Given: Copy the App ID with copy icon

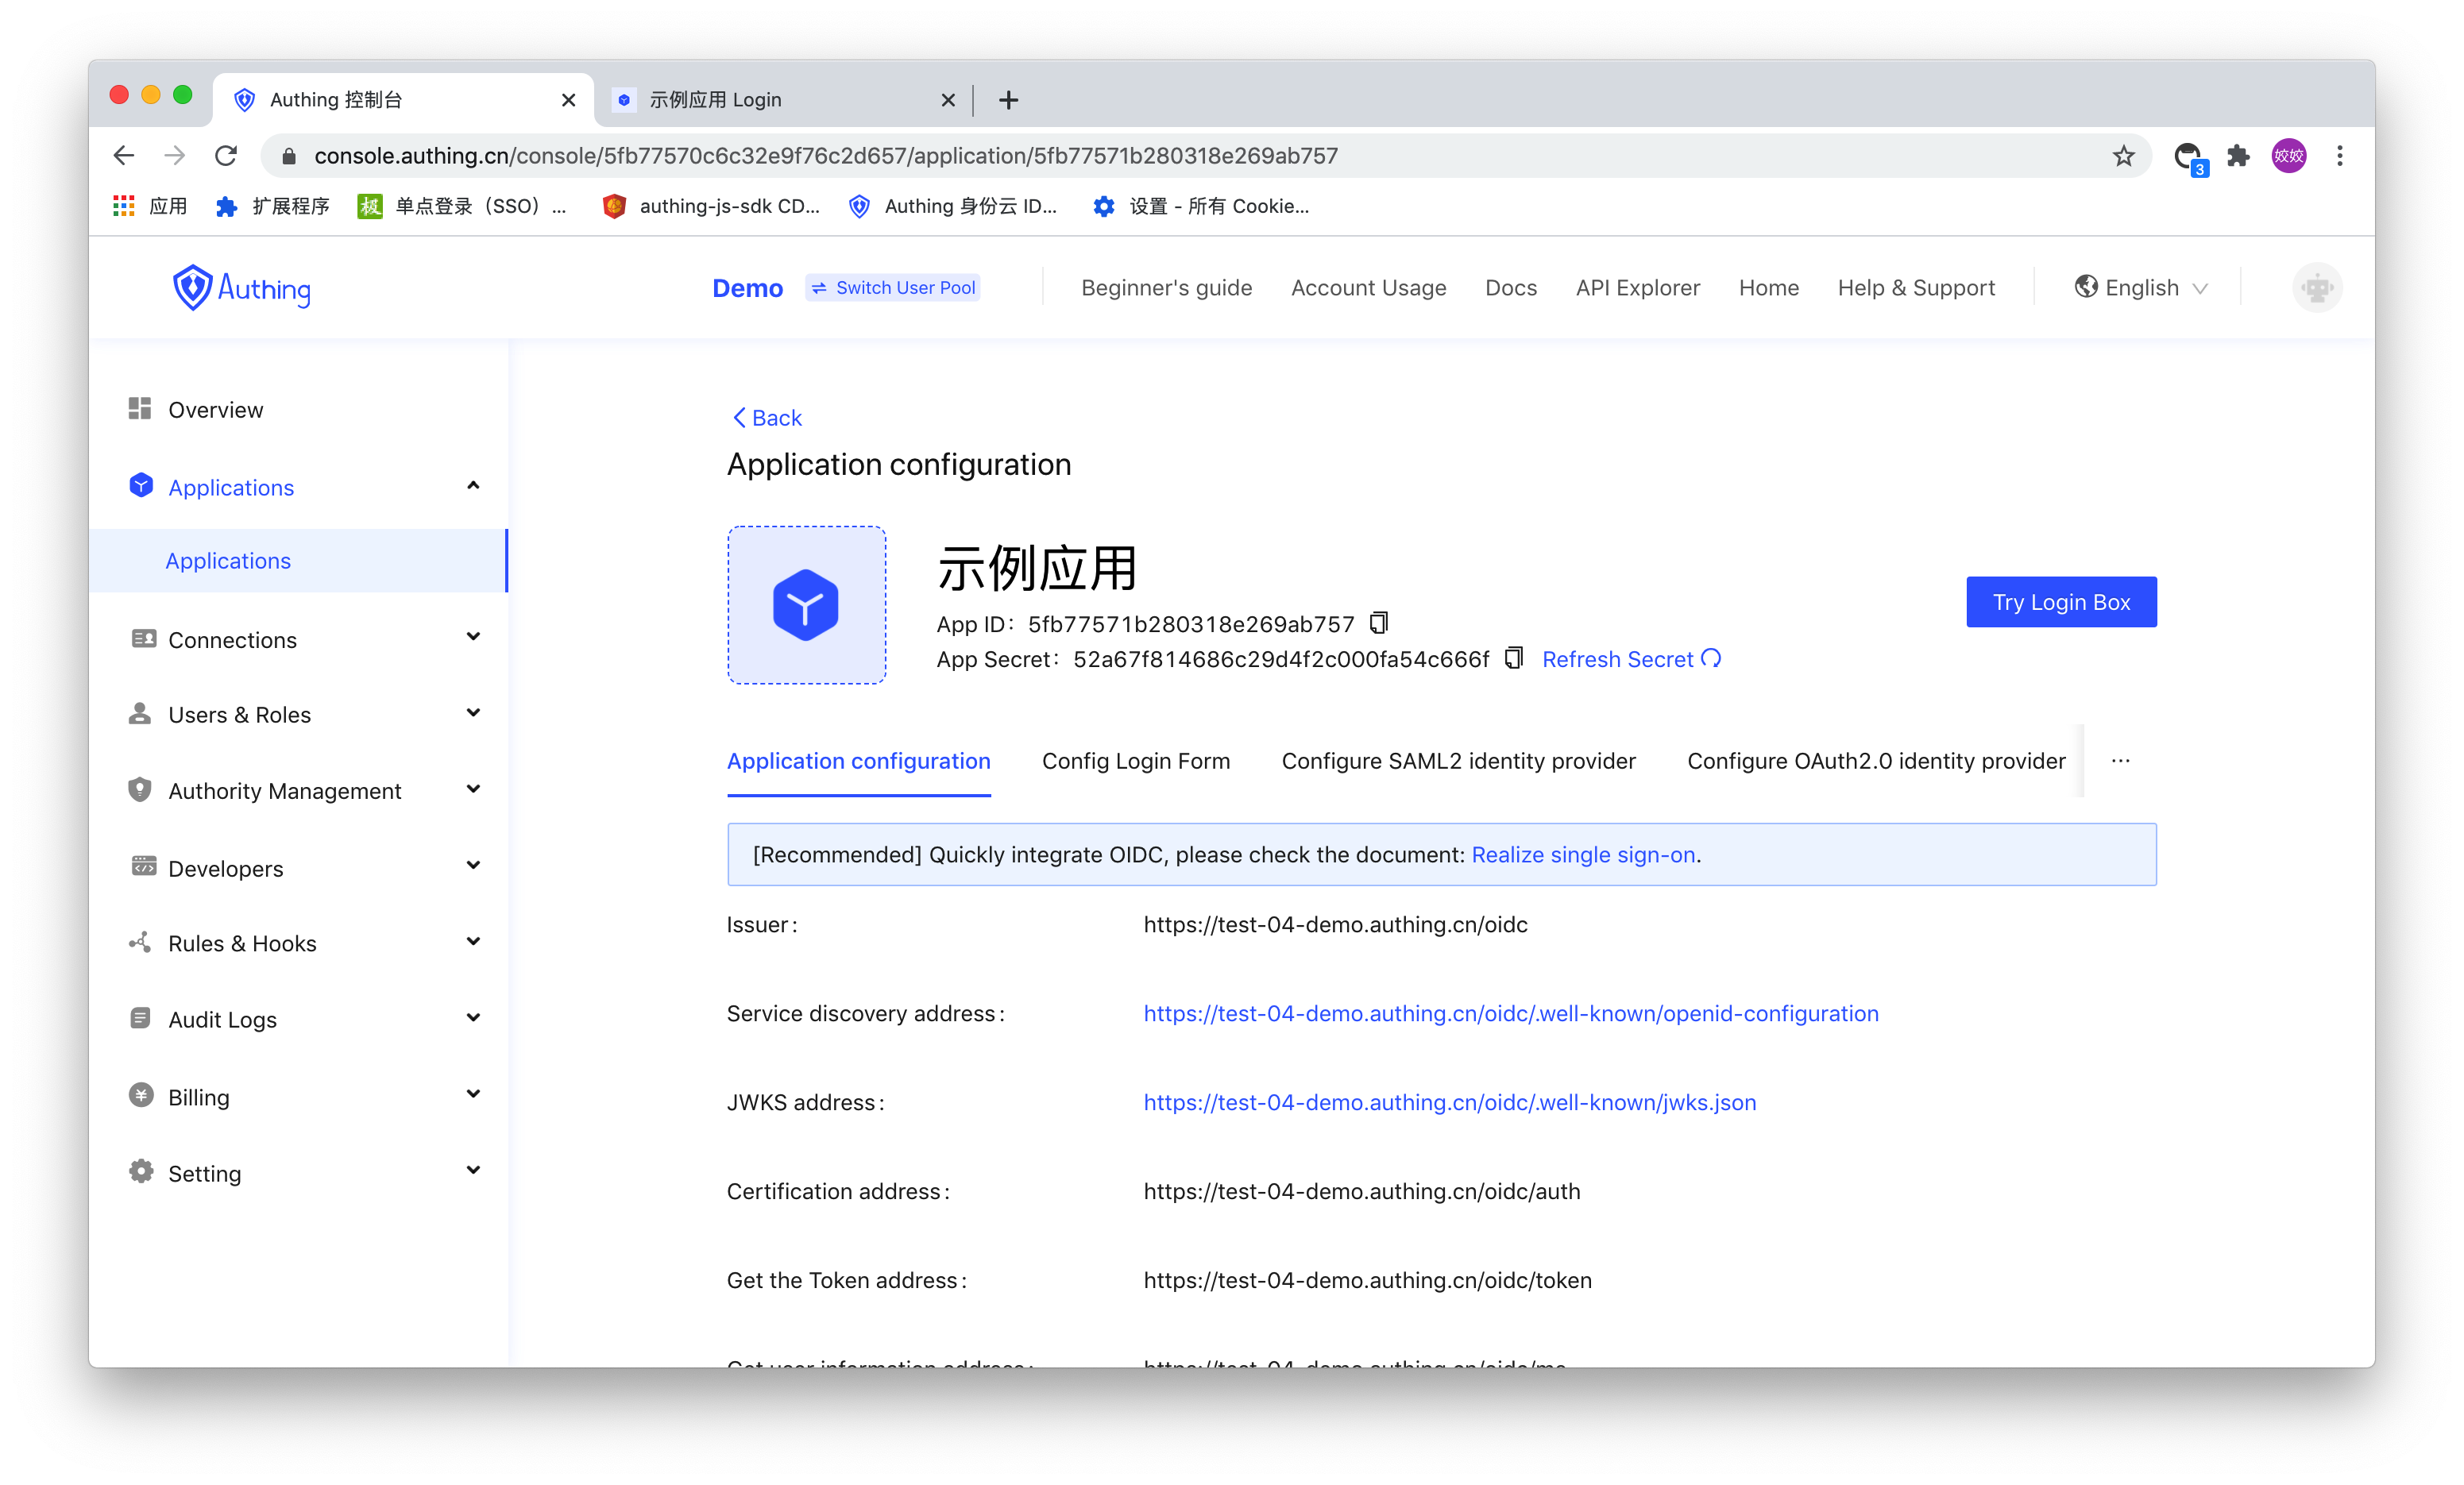Looking at the screenshot, I should [x=1378, y=623].
